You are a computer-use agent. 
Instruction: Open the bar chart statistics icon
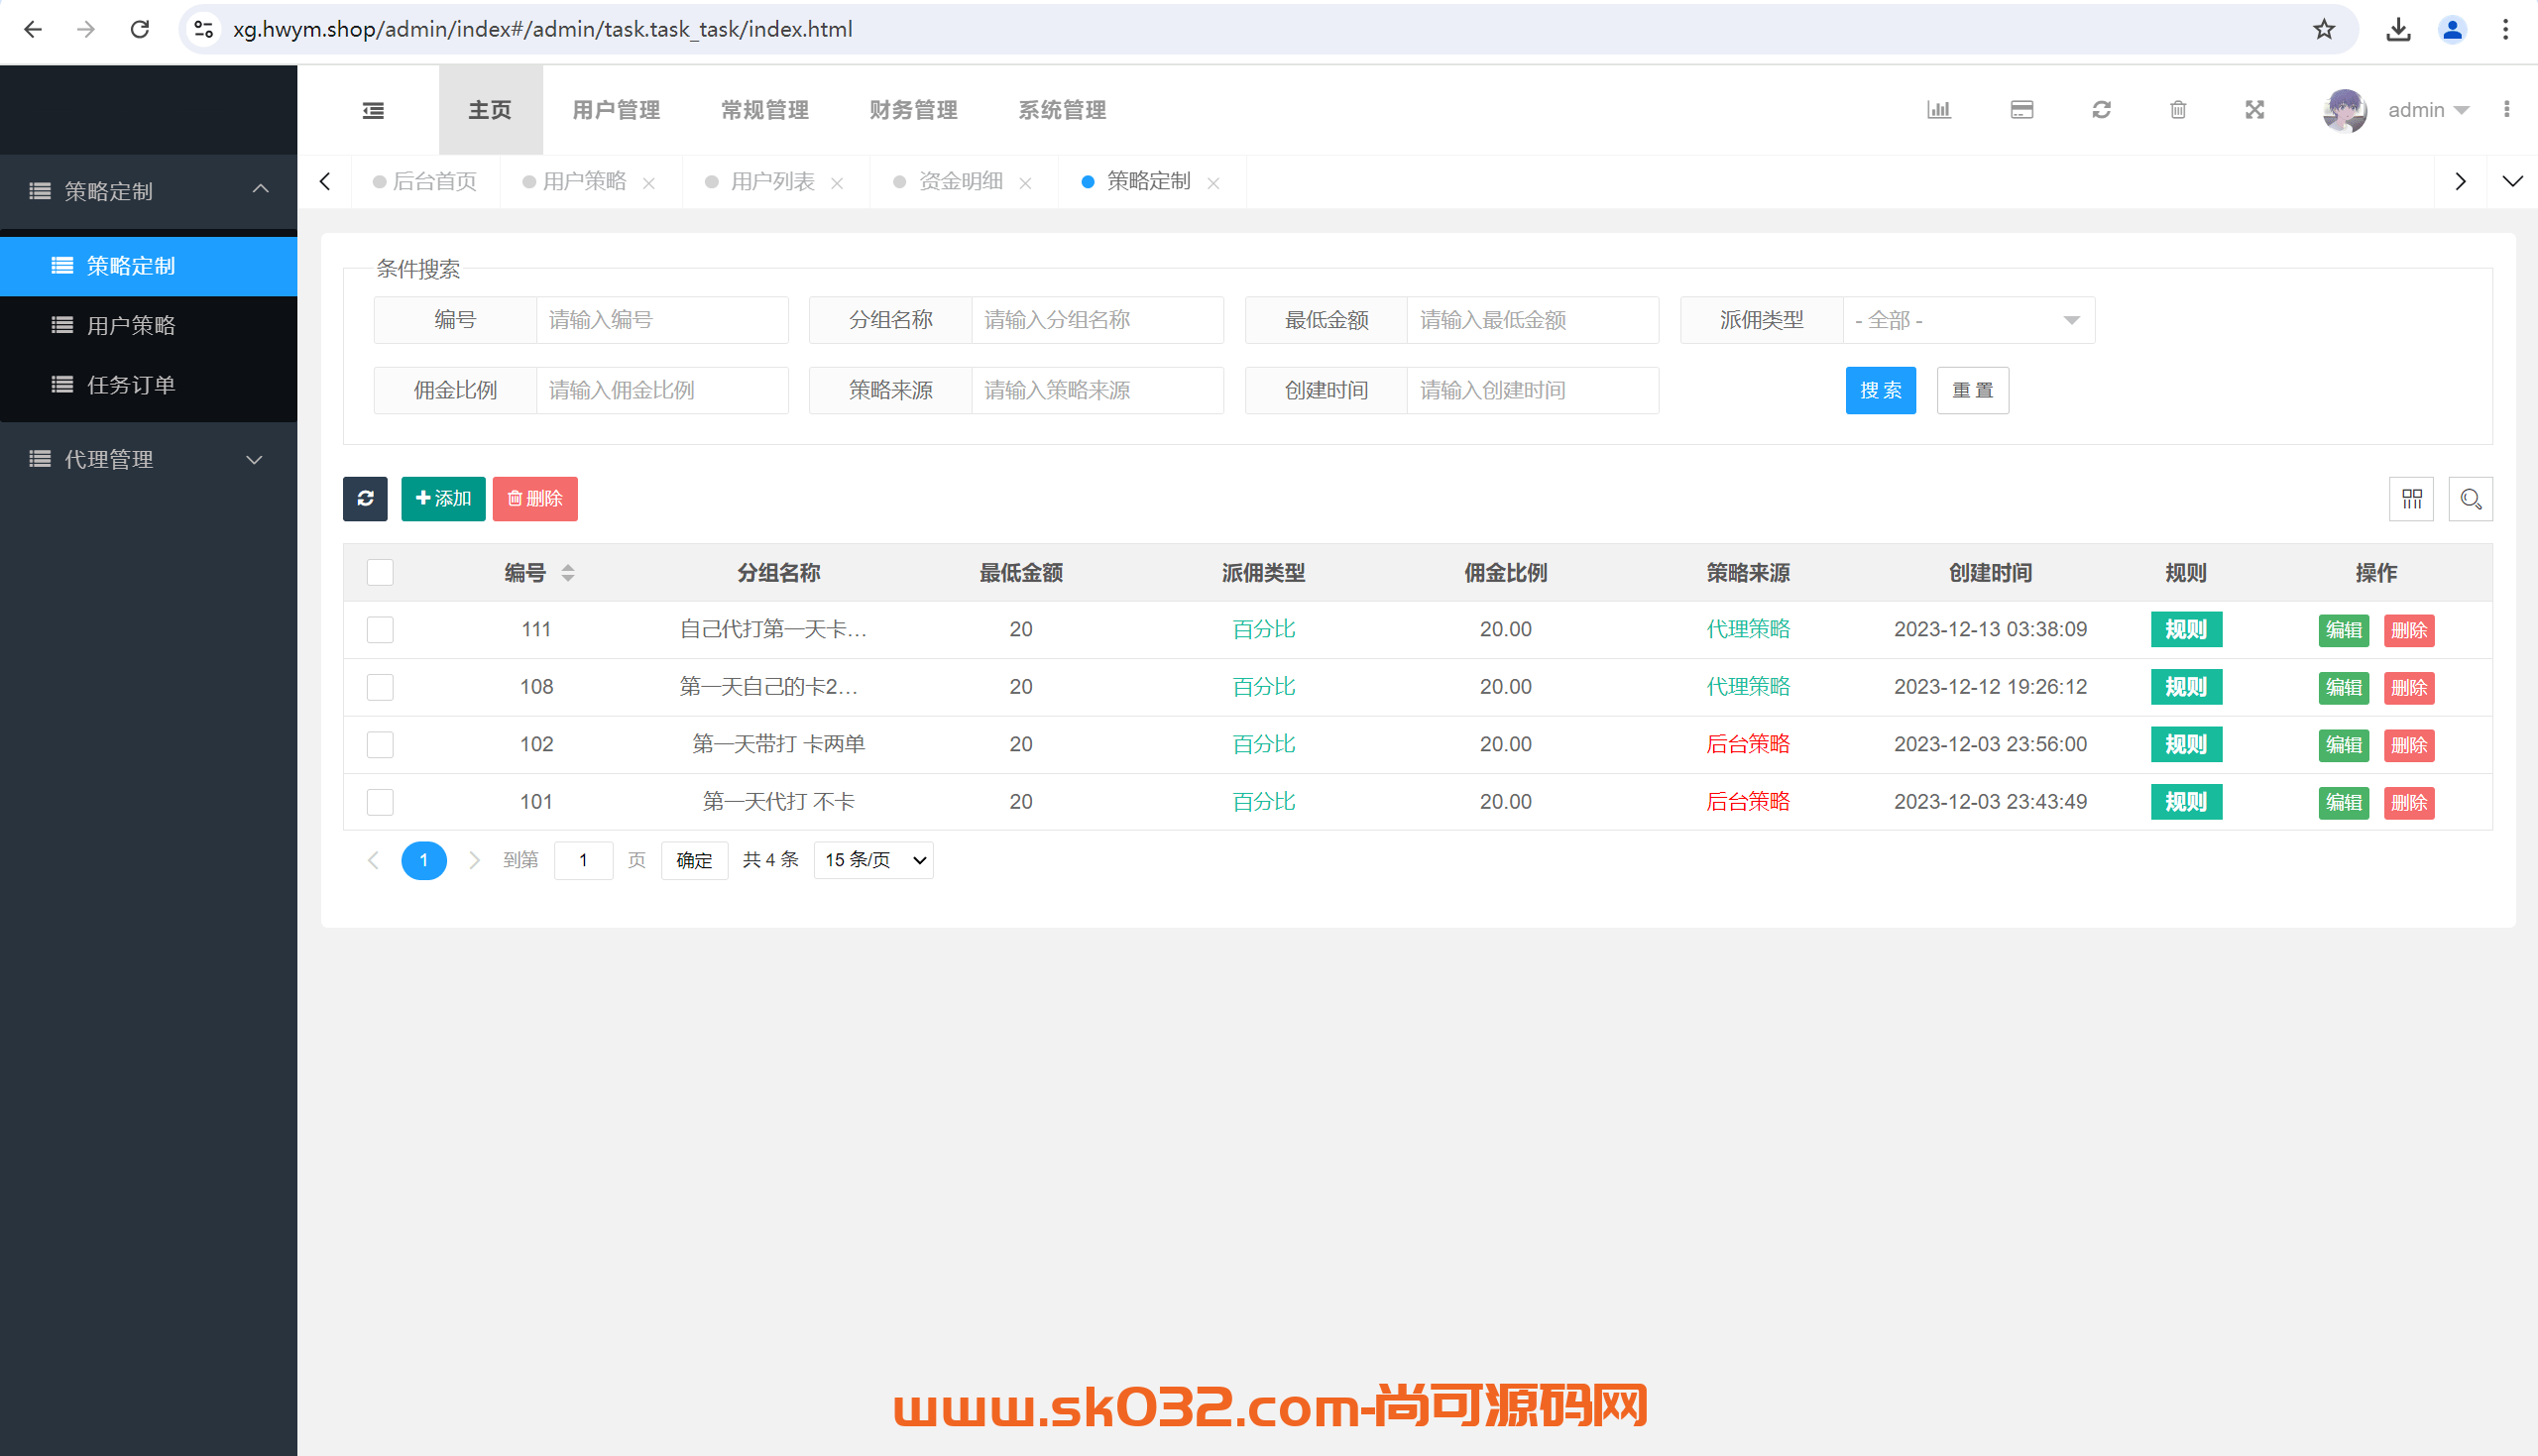[x=1938, y=110]
